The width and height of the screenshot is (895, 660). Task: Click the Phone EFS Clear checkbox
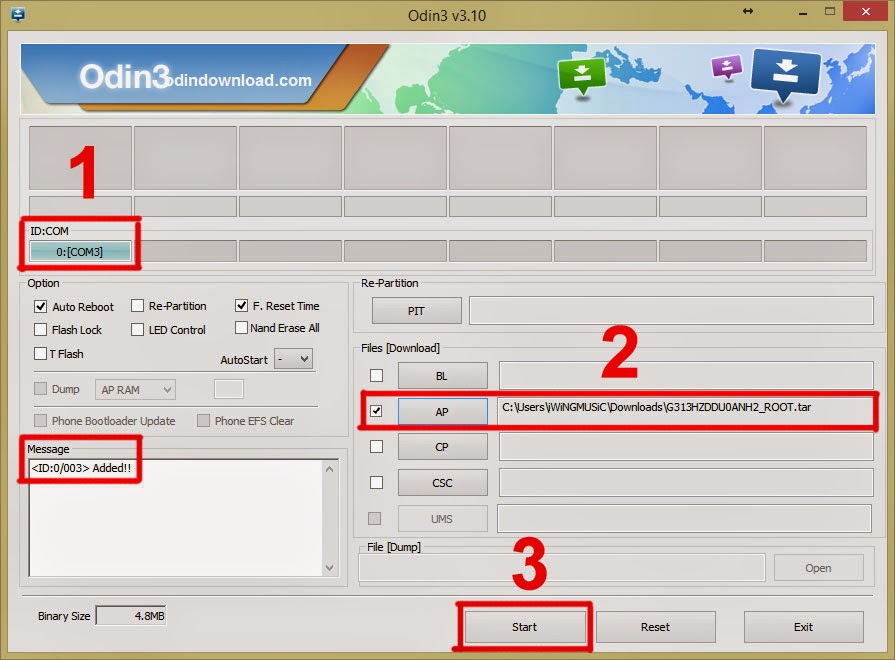(x=203, y=421)
